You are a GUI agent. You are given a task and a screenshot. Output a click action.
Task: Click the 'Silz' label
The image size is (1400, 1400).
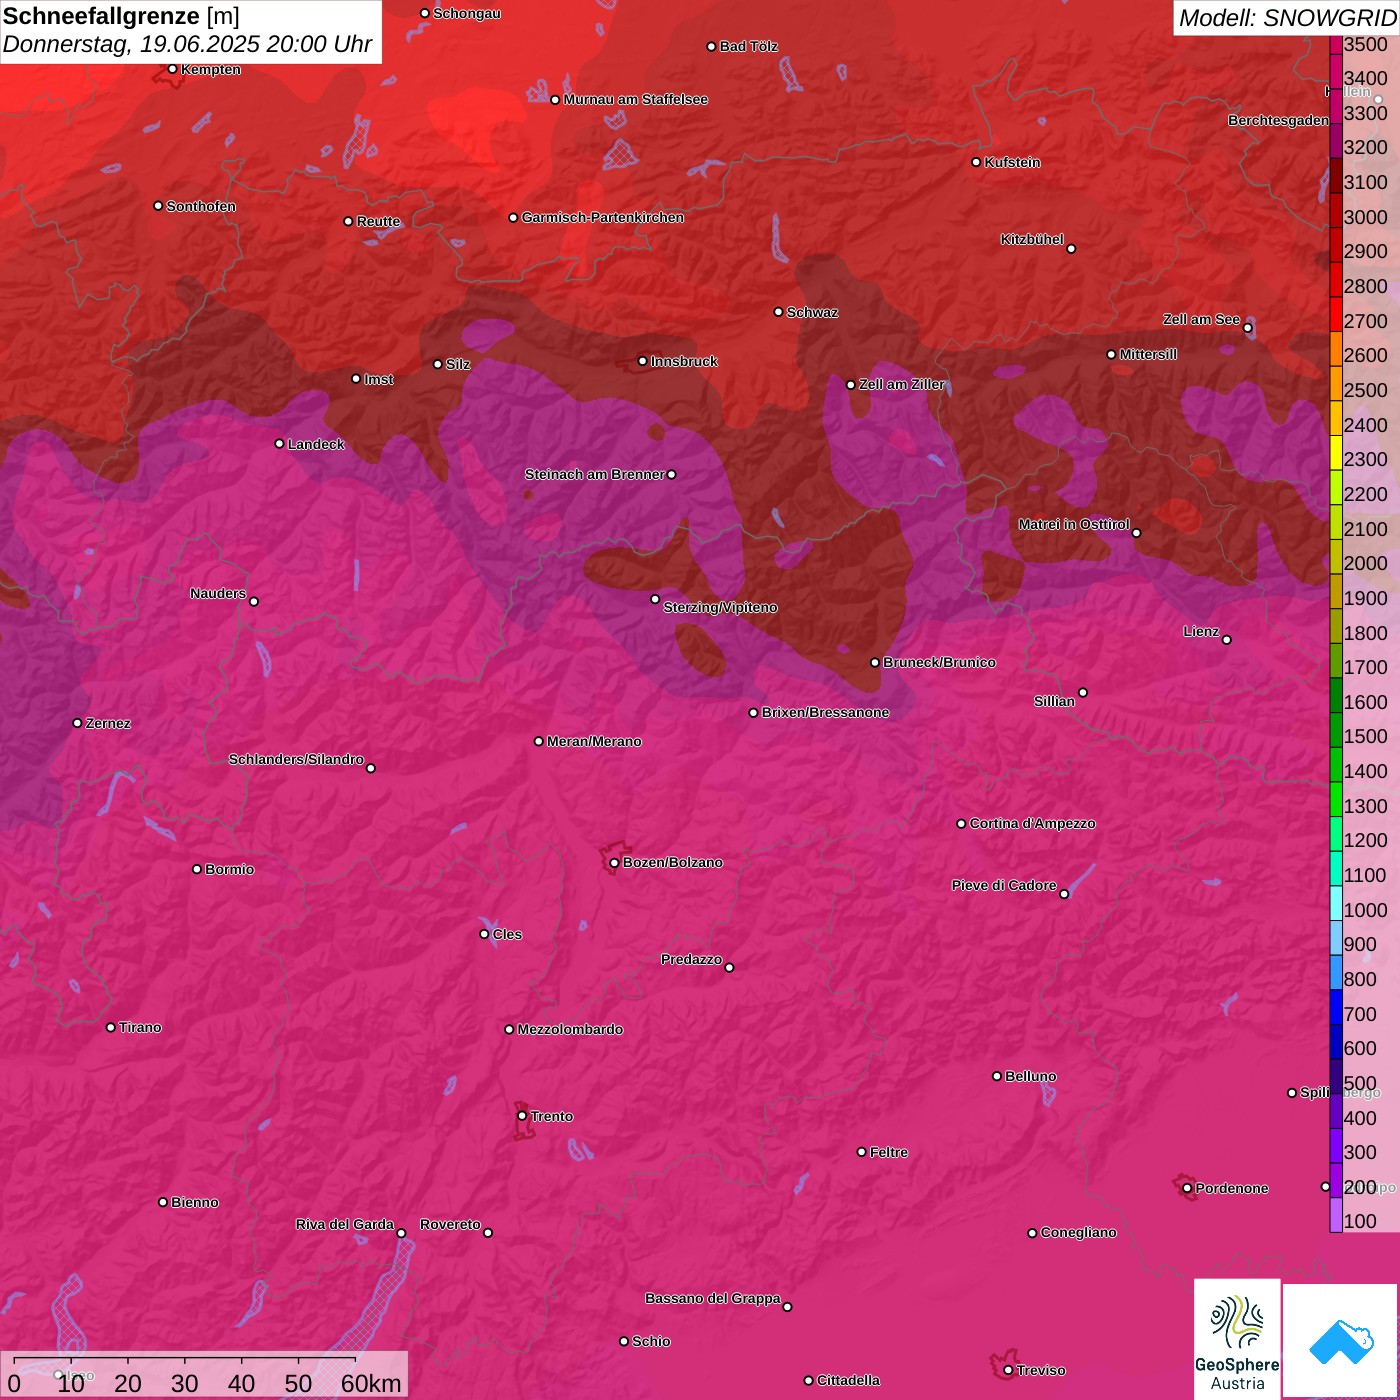tap(458, 364)
